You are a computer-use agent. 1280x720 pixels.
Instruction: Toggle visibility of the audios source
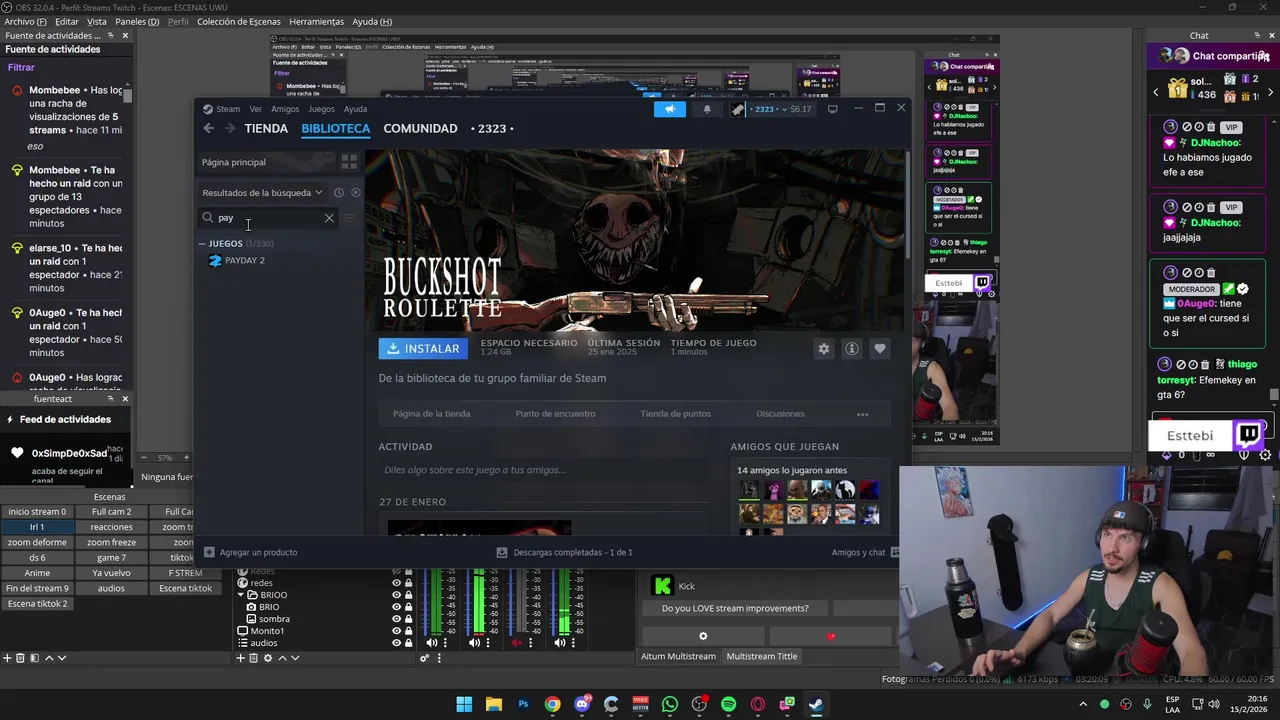(x=396, y=643)
